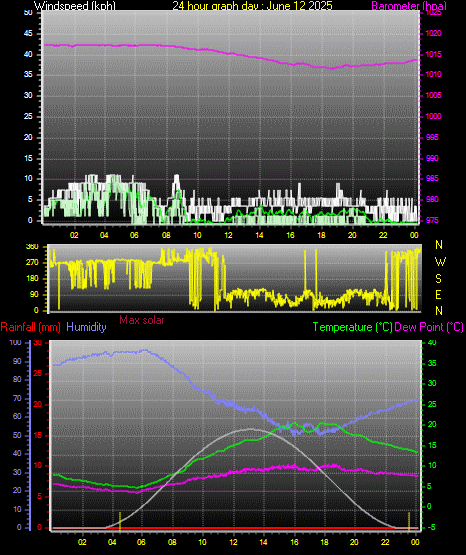Select the 50 humidity scale value

[x=17, y=435]
